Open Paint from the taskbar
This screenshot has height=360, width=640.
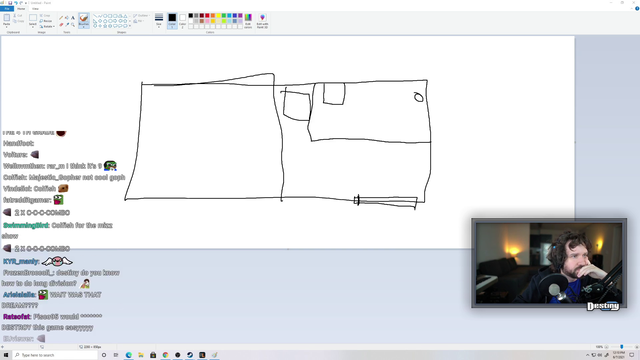(214, 355)
